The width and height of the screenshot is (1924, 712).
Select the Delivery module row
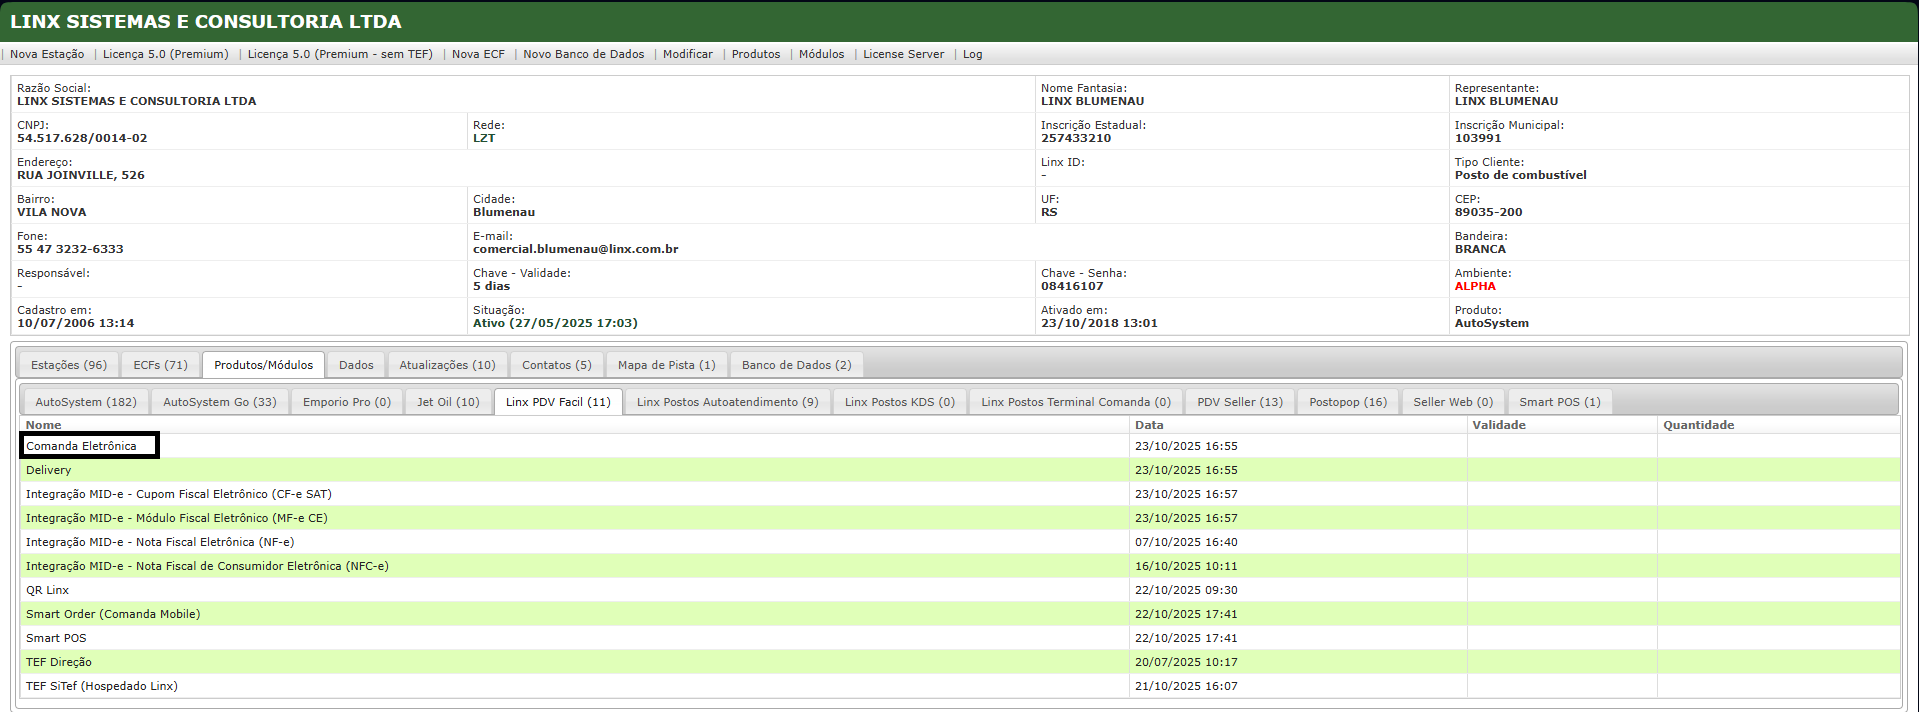960,470
